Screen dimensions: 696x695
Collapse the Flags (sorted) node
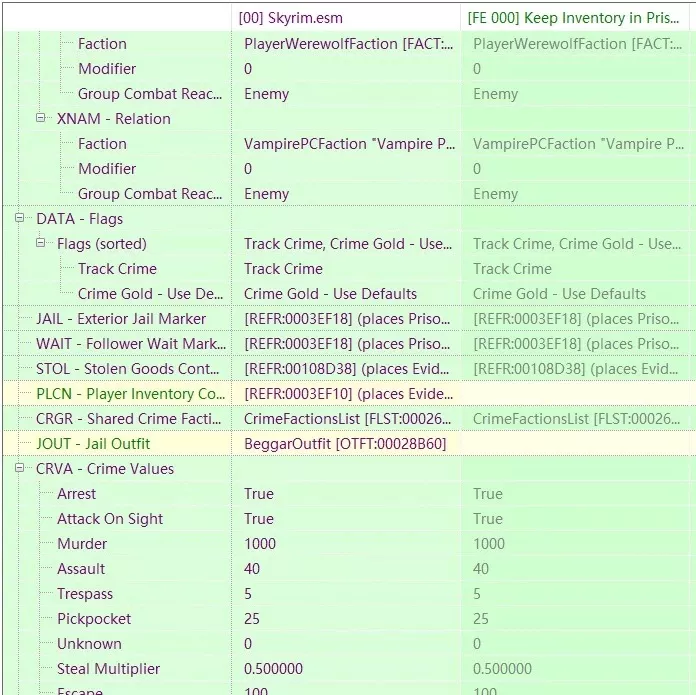click(40, 243)
